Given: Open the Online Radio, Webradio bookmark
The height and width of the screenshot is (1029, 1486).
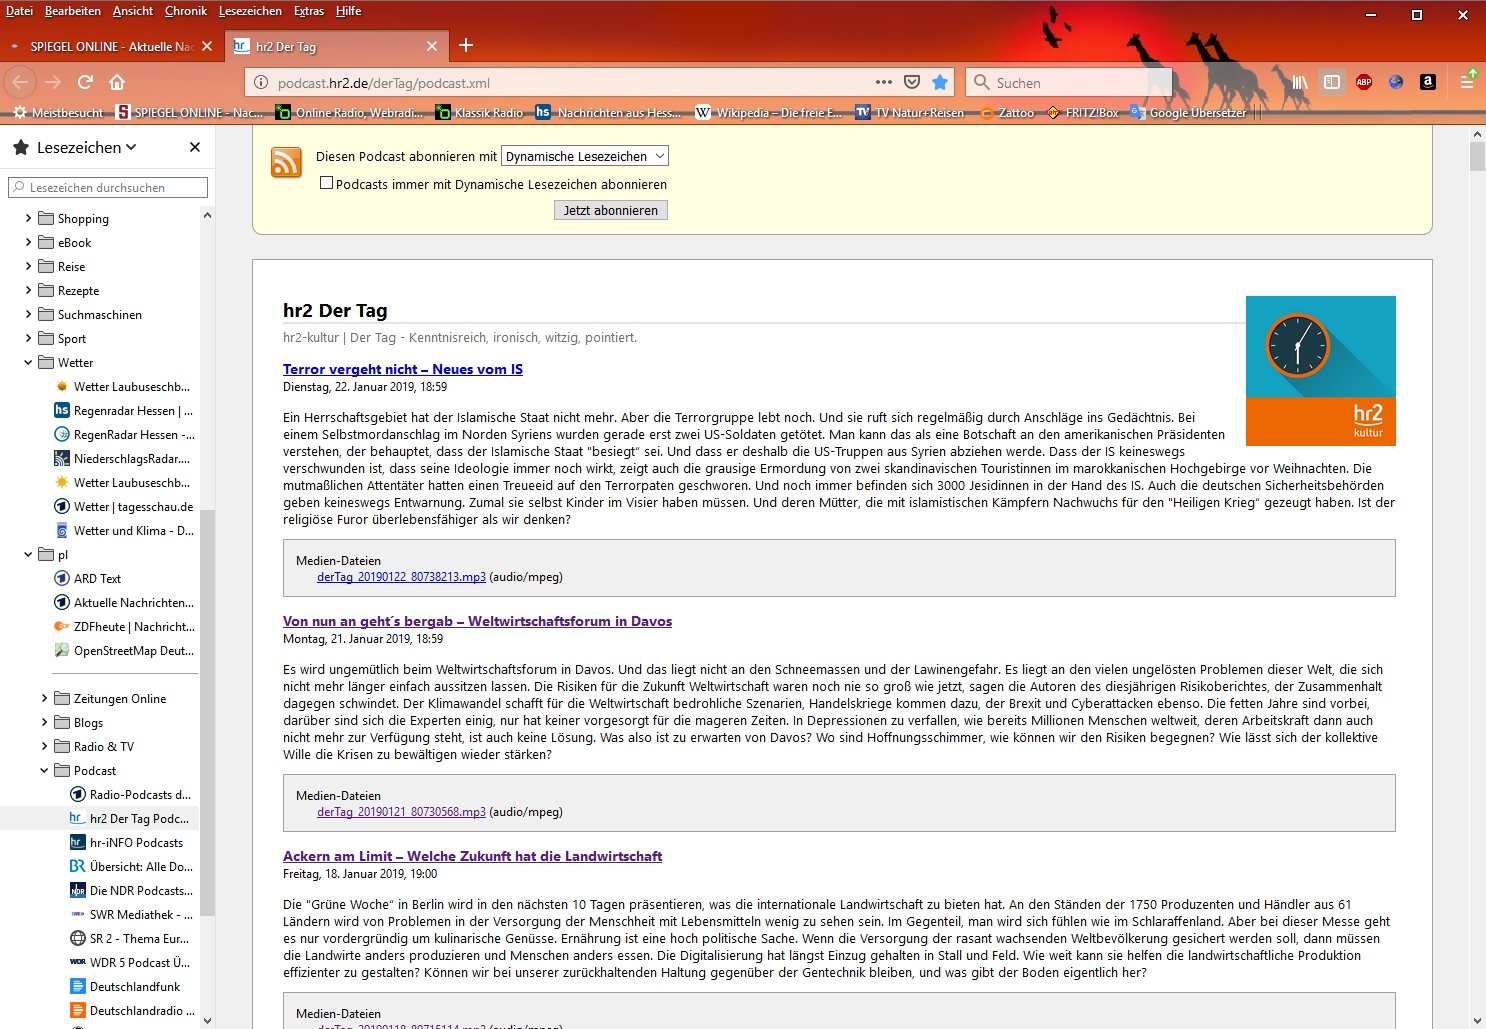Looking at the screenshot, I should pyautogui.click(x=349, y=113).
